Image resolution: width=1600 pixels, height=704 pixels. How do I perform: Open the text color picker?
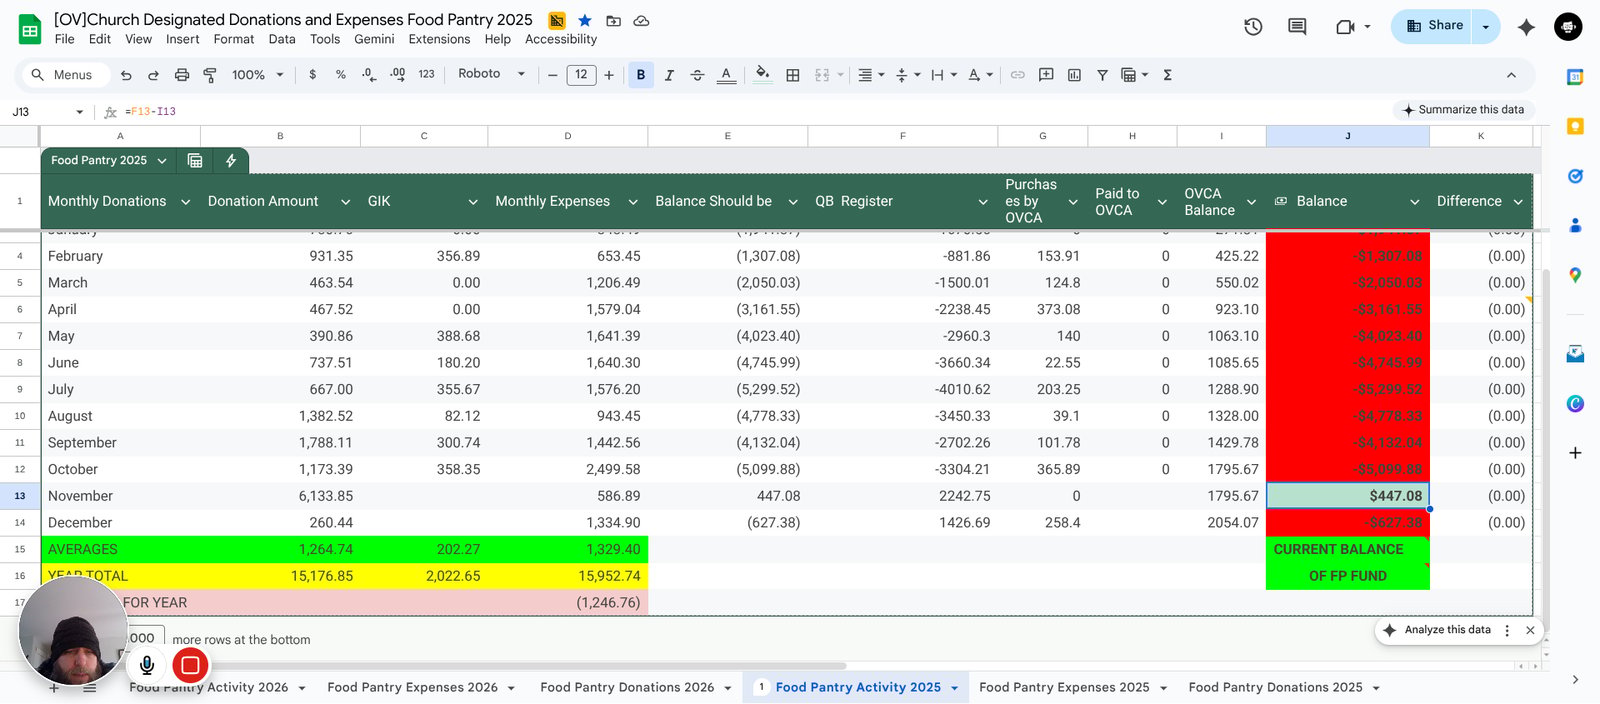pyautogui.click(x=726, y=75)
